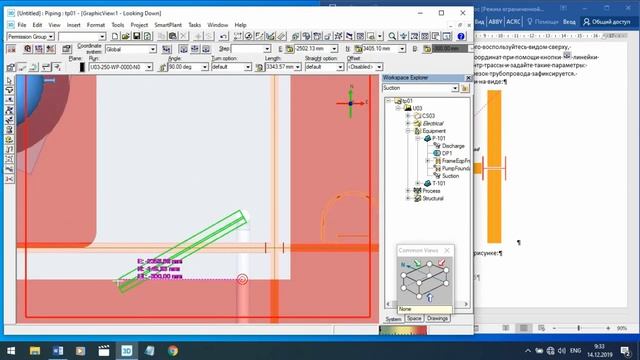The width and height of the screenshot is (640, 360).
Task: Click the length lock icon before Length field
Action: 259,67
